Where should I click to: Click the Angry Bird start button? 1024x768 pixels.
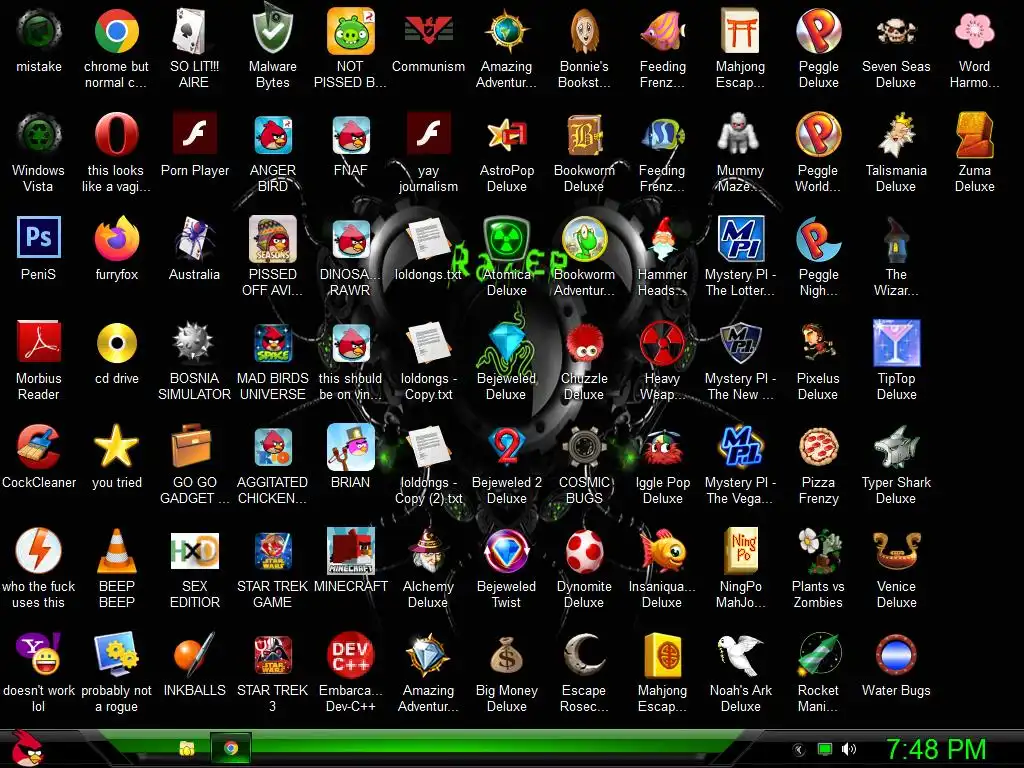27,748
